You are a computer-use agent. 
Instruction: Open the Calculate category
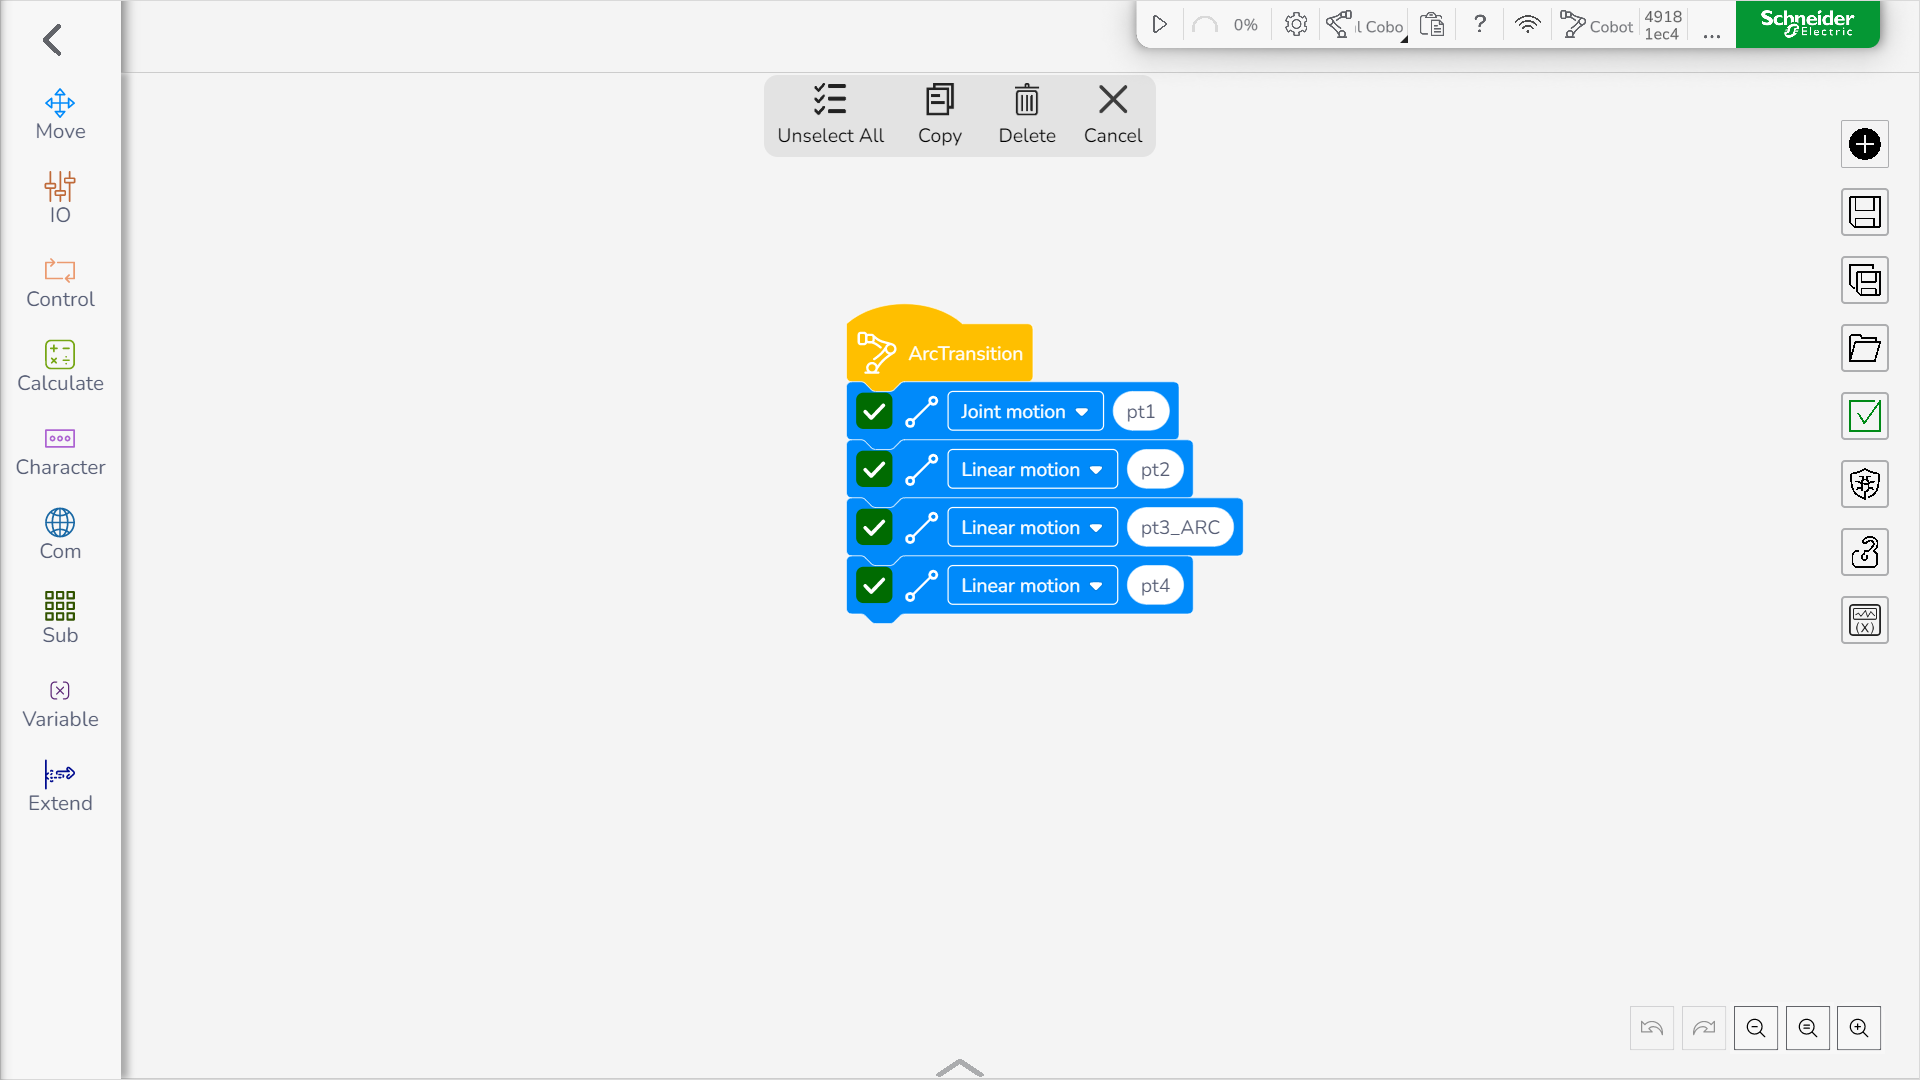click(x=60, y=367)
